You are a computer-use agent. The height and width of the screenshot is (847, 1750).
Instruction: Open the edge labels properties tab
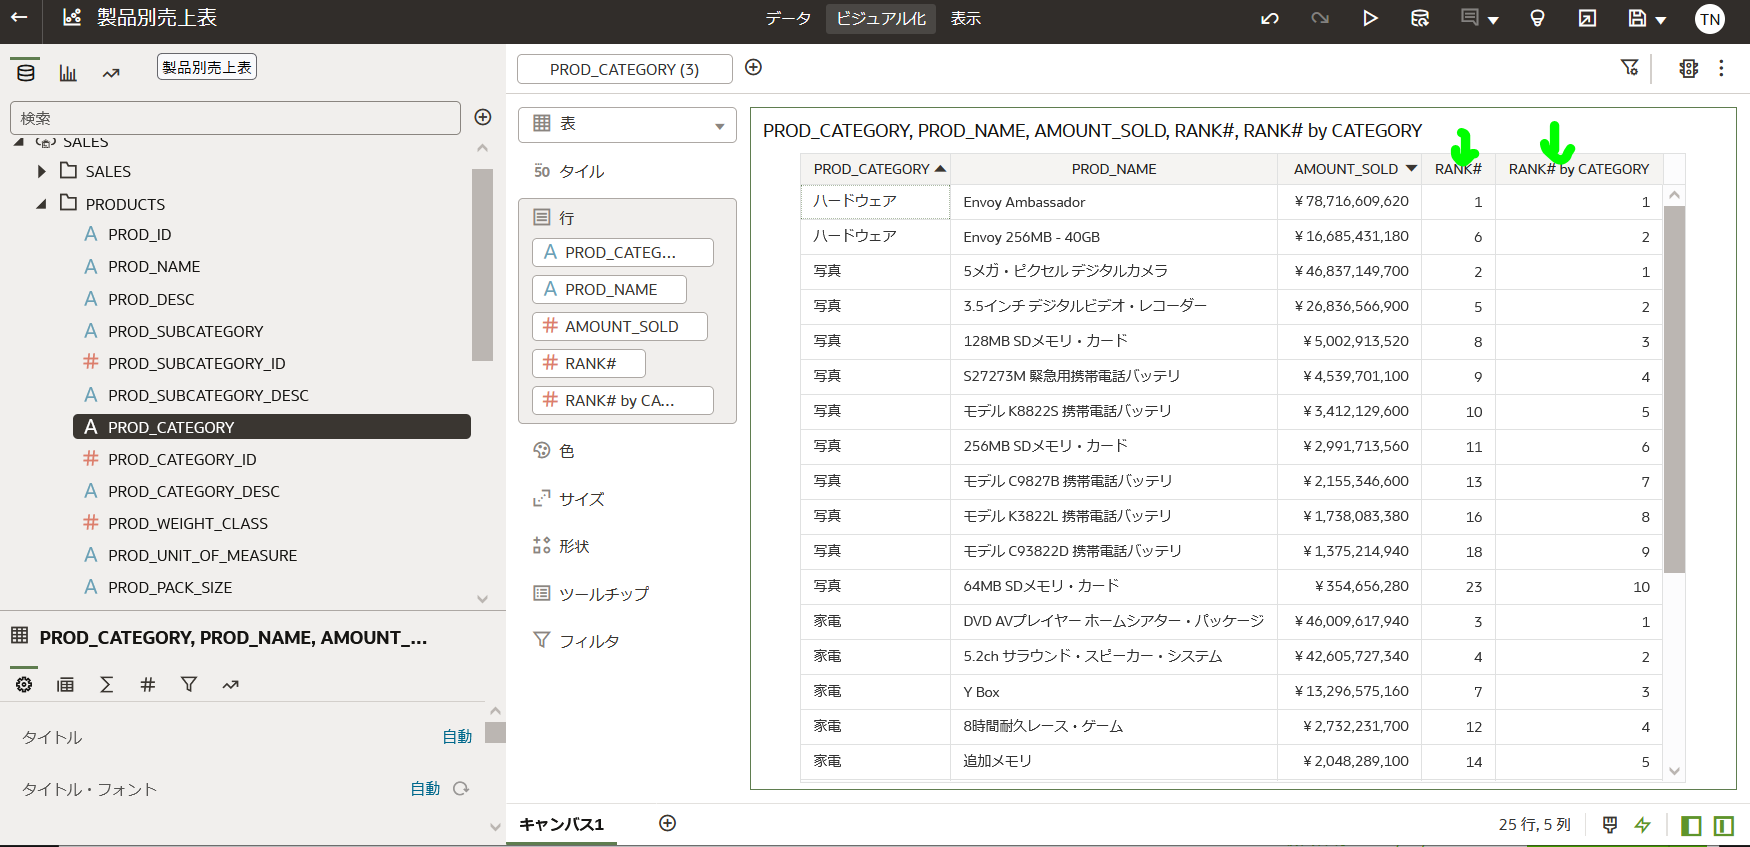[65, 685]
